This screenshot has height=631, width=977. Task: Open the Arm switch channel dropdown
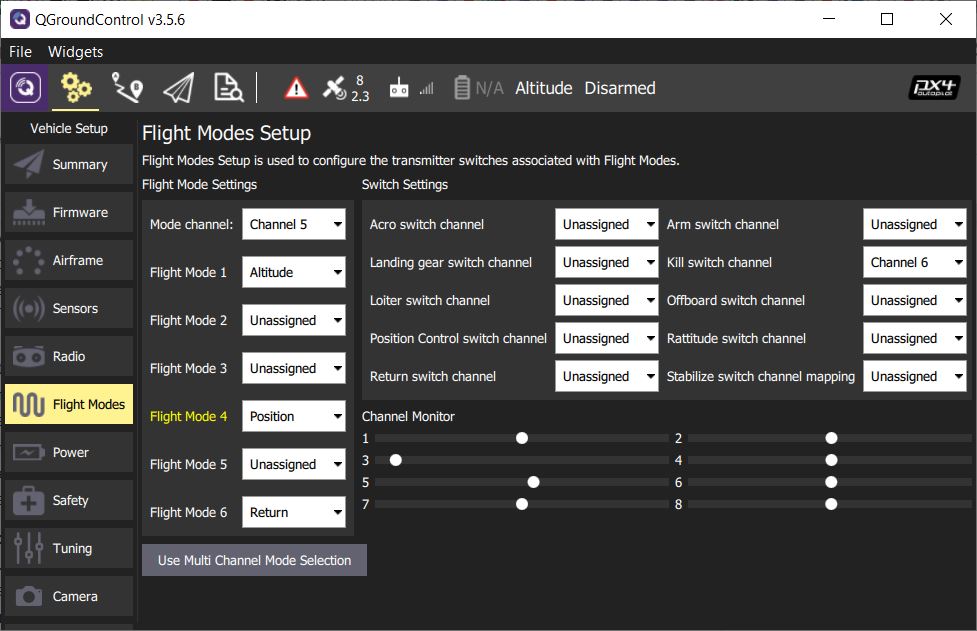pos(914,224)
